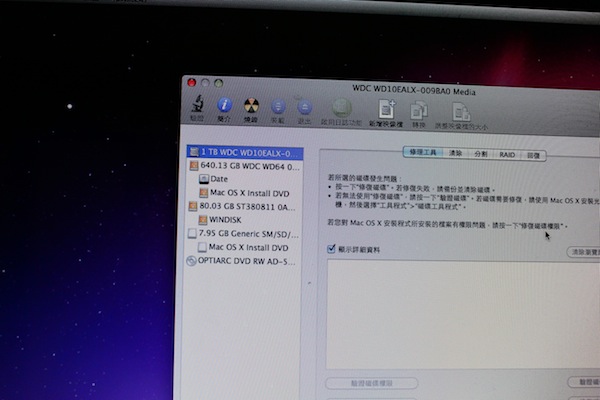Select the Date volume

pyautogui.click(x=214, y=179)
